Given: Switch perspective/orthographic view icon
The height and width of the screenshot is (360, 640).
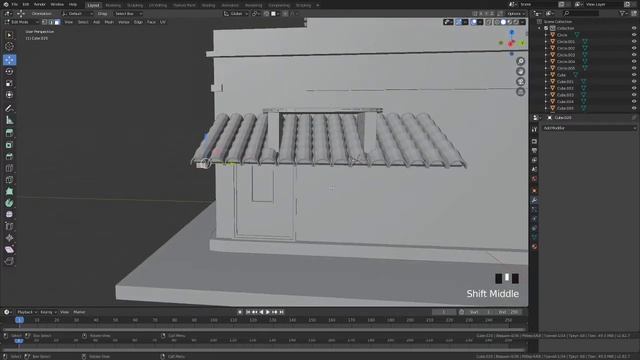Looking at the screenshot, I should (x=520, y=92).
